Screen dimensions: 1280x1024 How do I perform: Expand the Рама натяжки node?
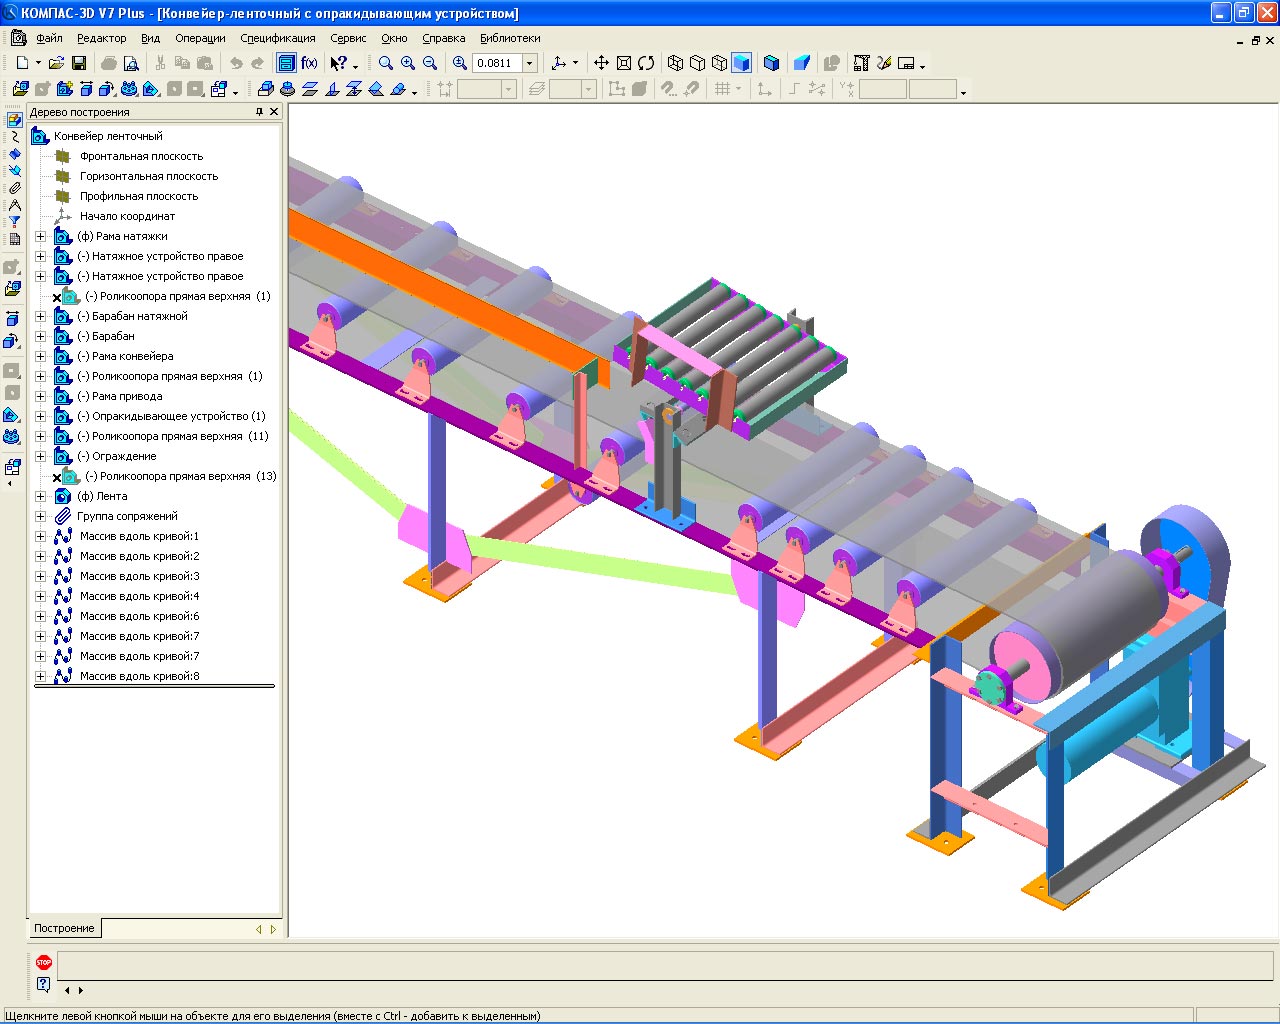point(41,236)
